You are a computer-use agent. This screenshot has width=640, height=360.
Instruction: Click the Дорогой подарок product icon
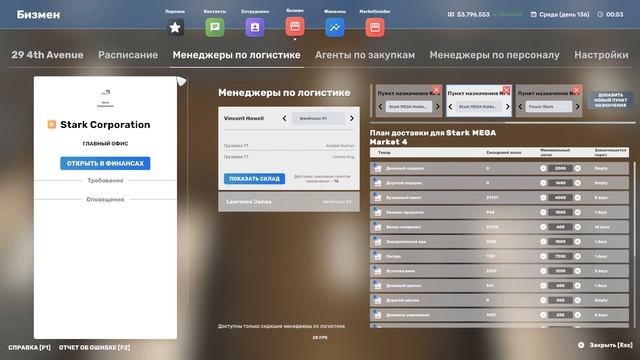point(378,183)
